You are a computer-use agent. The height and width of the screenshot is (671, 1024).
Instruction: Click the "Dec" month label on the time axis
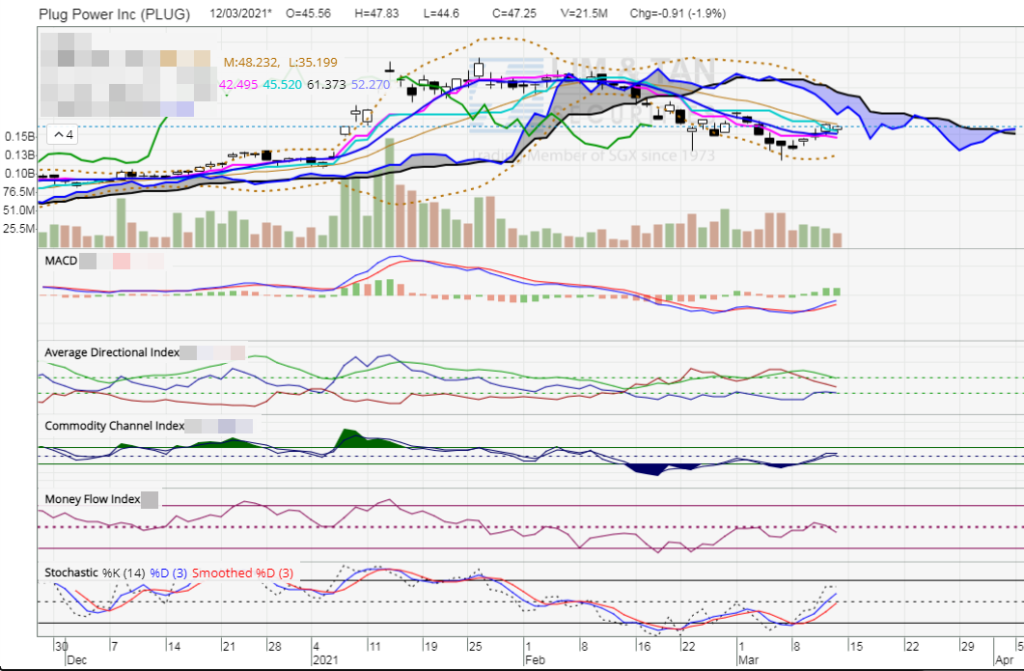click(x=77, y=660)
